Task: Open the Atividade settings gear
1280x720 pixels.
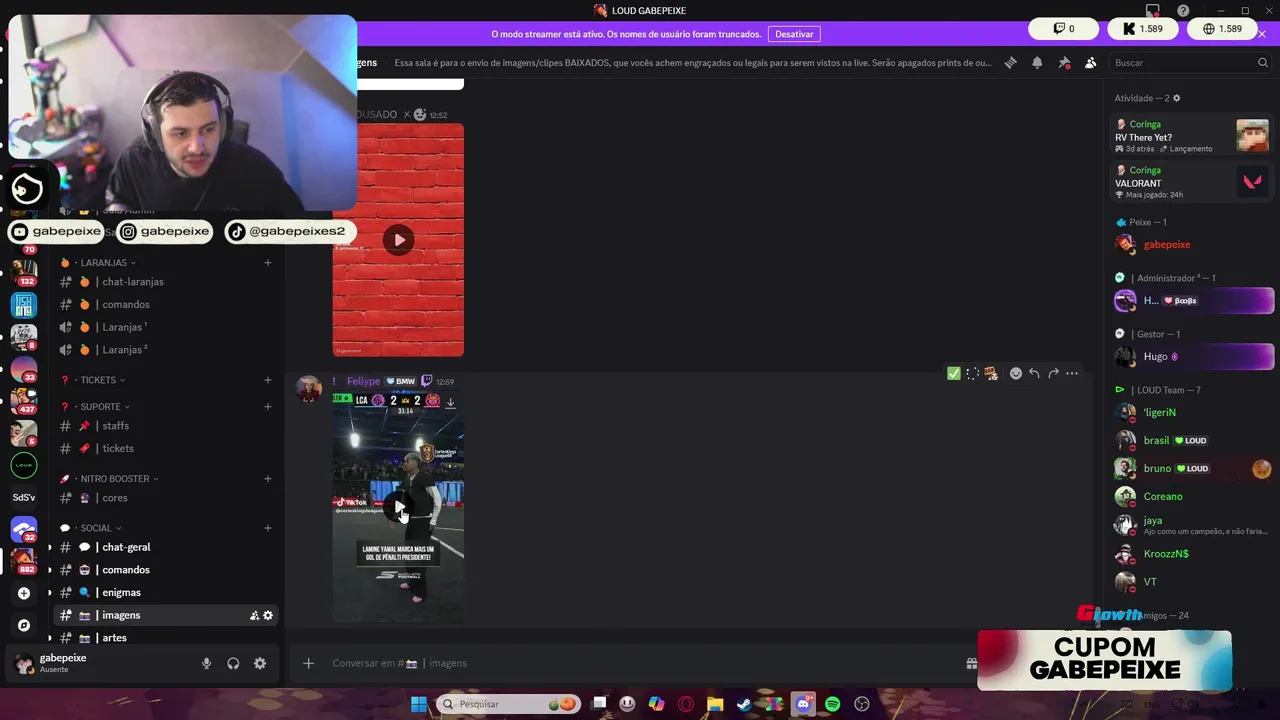Action: point(1176,98)
